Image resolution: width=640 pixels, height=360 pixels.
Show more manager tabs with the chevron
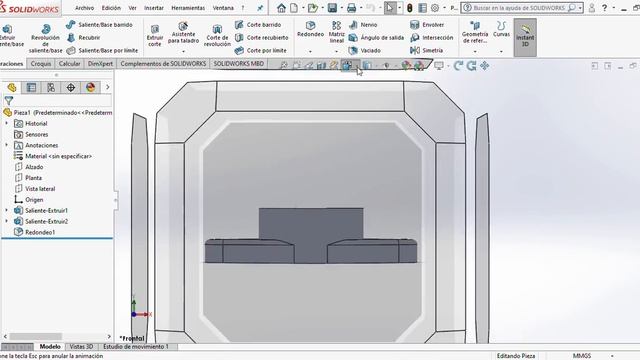[108, 87]
